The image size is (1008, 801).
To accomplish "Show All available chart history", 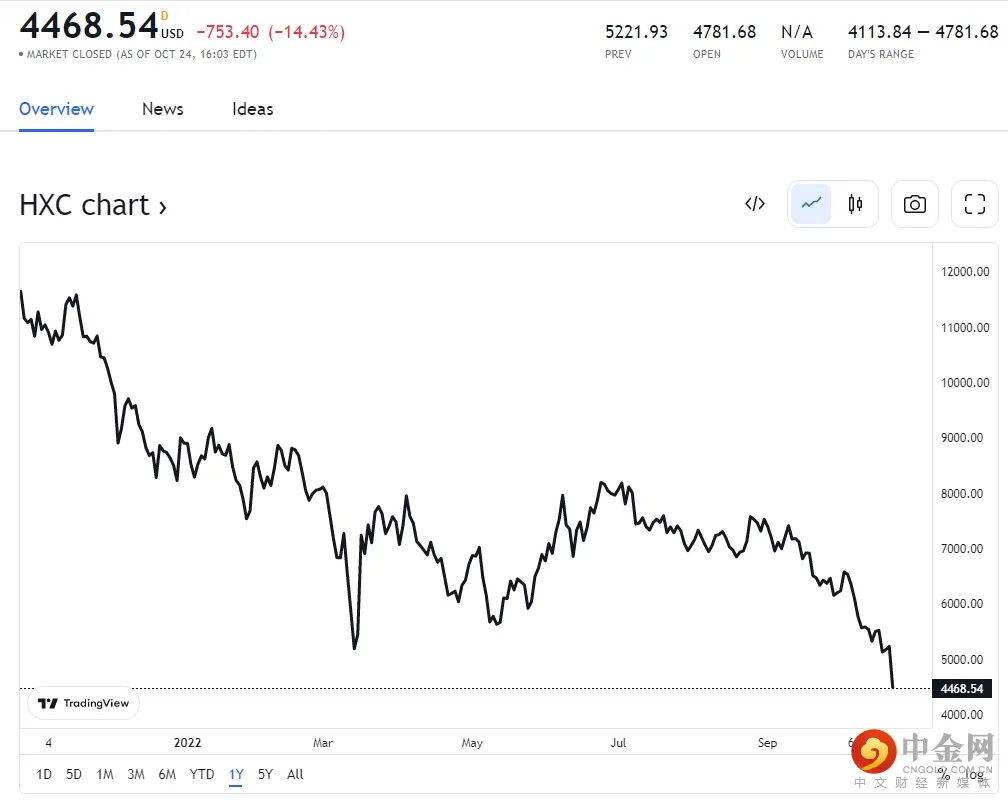I will (295, 774).
